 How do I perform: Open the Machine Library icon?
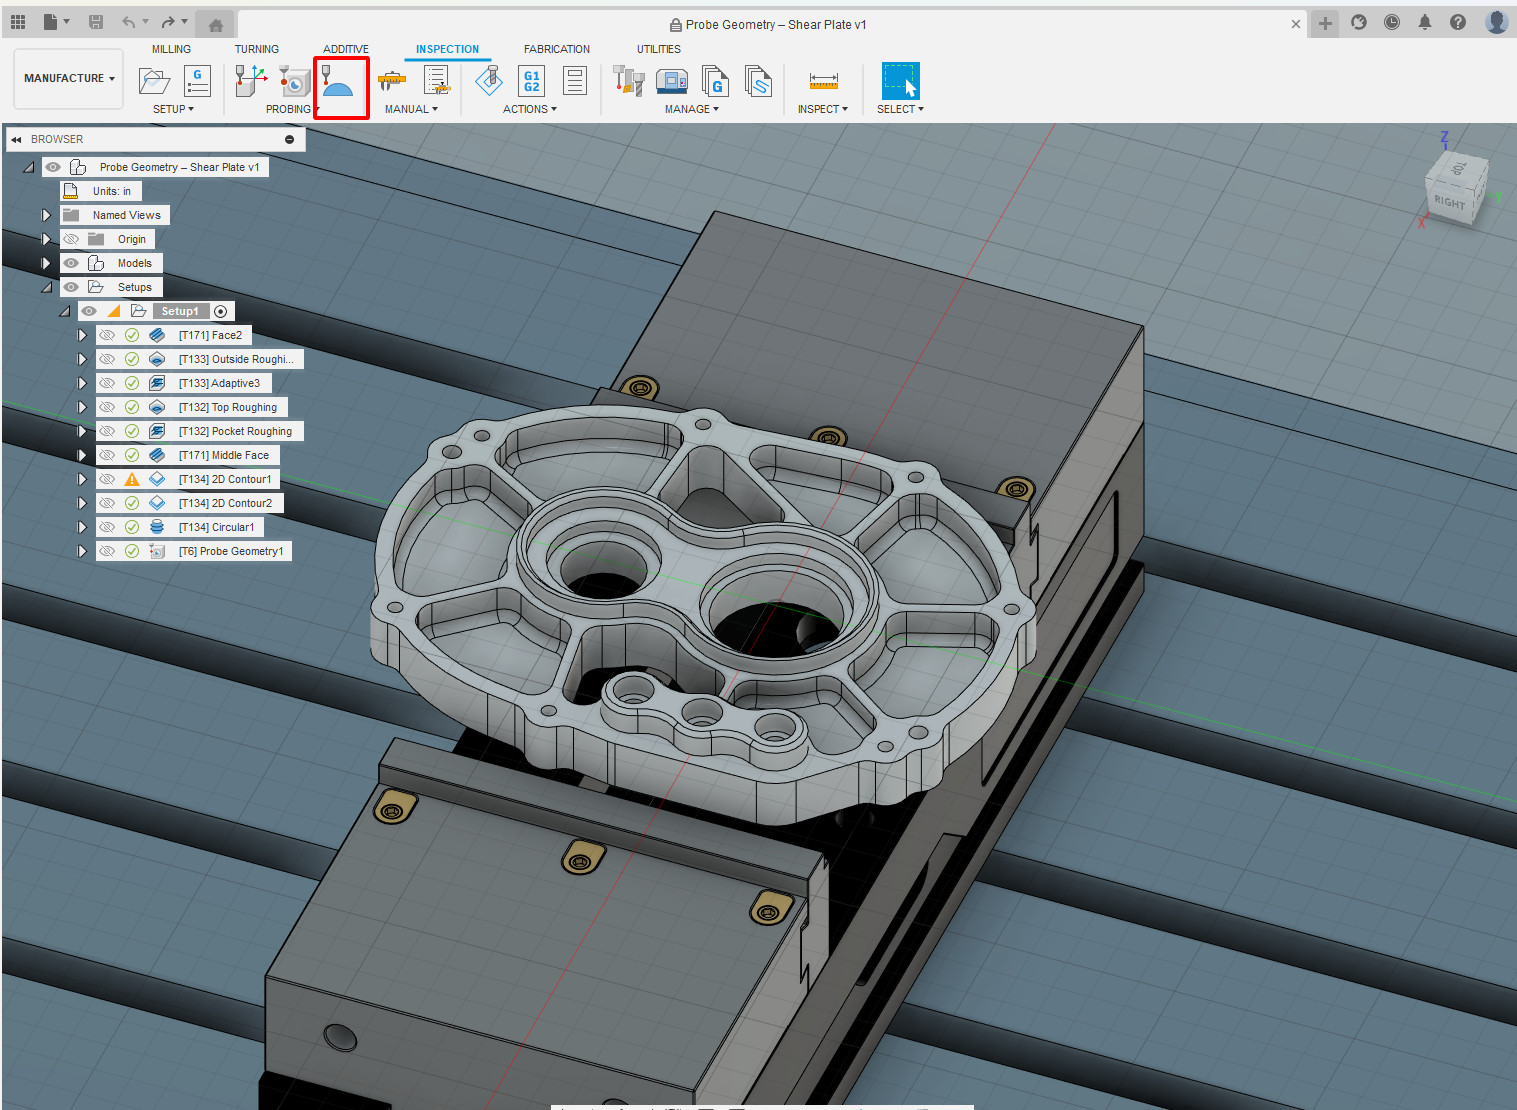point(672,80)
